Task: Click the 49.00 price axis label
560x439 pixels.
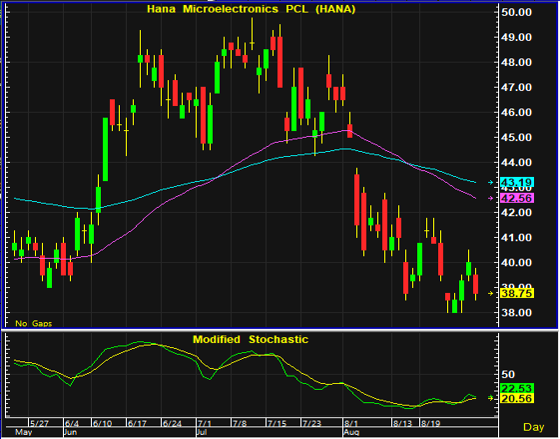Action: 516,37
